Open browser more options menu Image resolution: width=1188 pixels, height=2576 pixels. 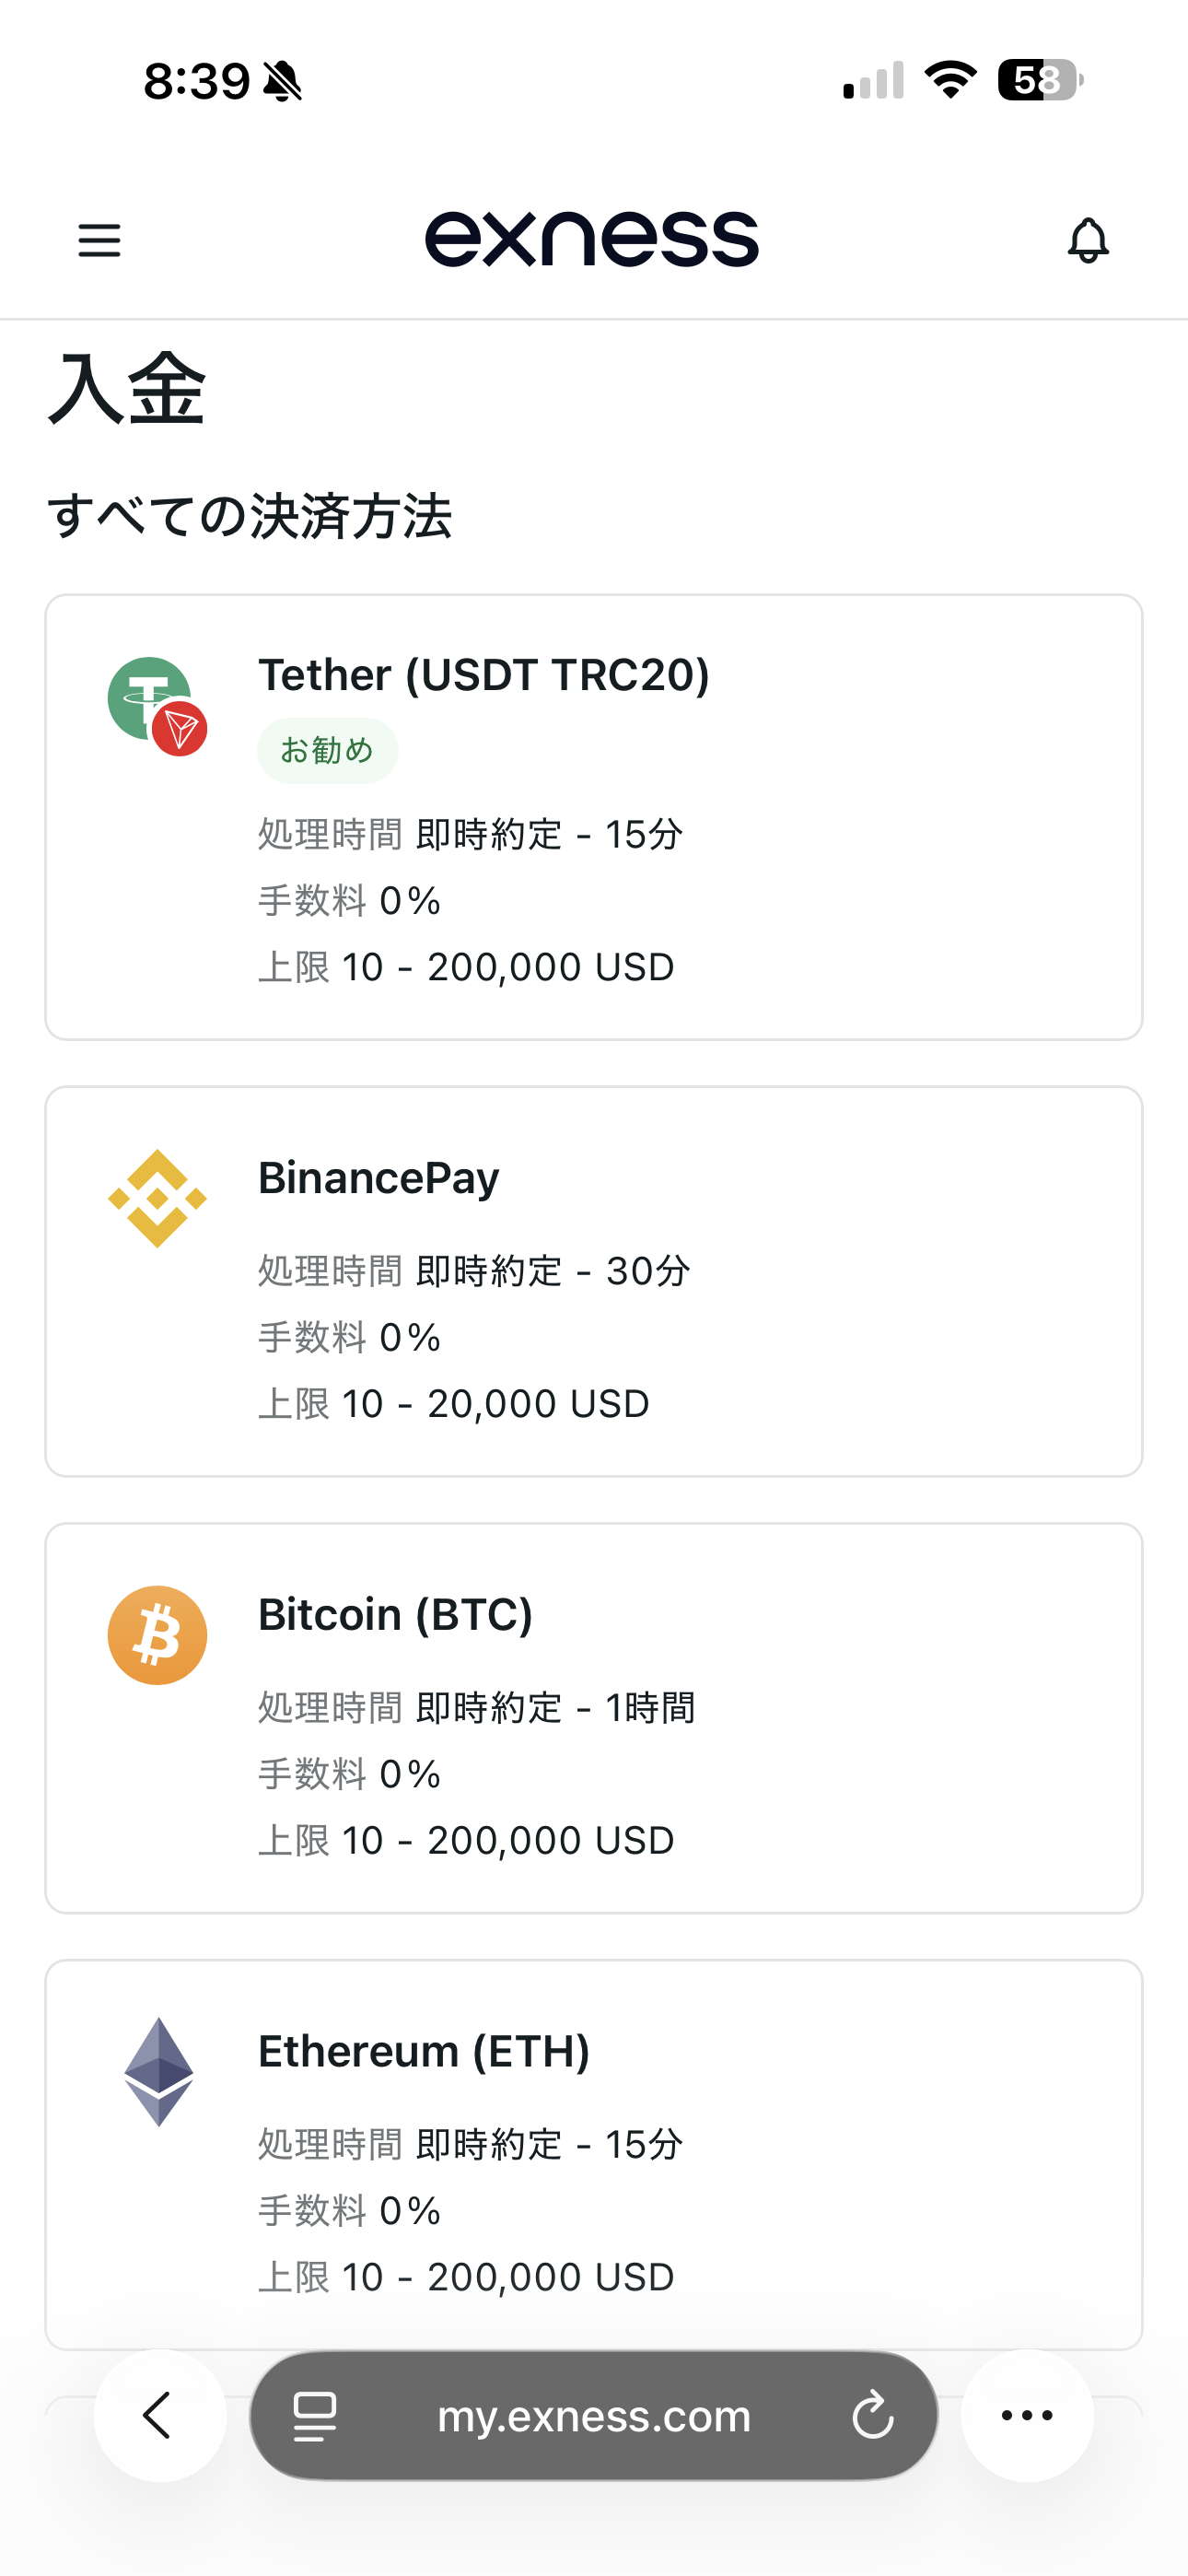coord(1027,2416)
